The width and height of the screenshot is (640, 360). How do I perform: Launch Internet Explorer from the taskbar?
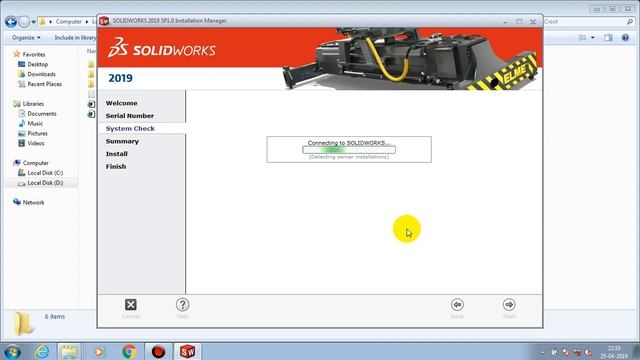click(x=42, y=351)
